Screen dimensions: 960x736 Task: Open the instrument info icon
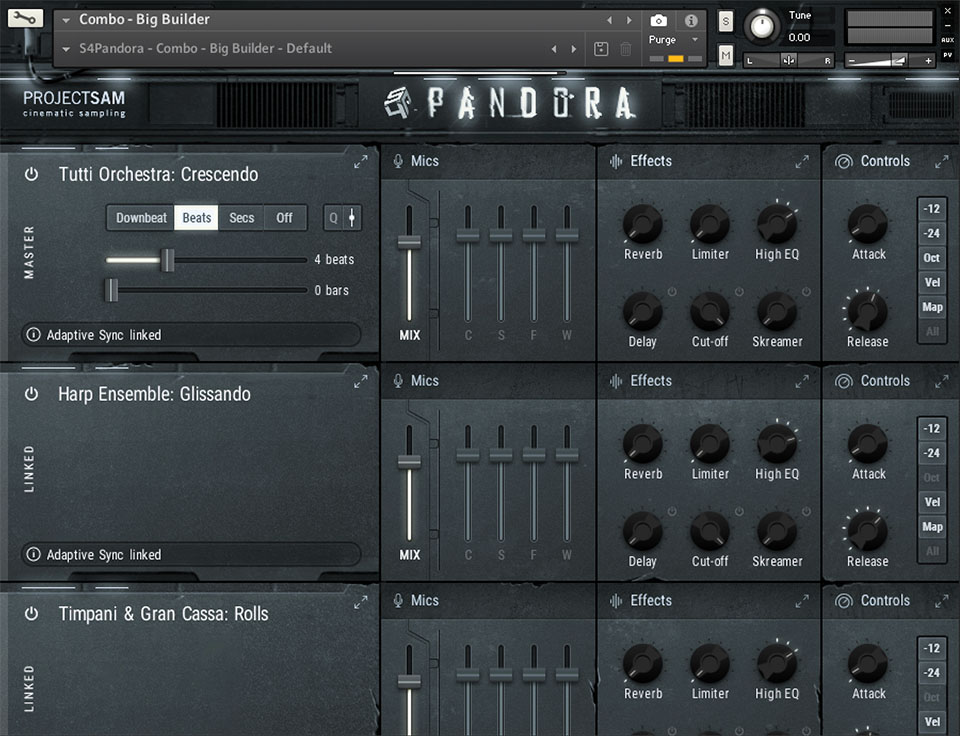click(691, 21)
